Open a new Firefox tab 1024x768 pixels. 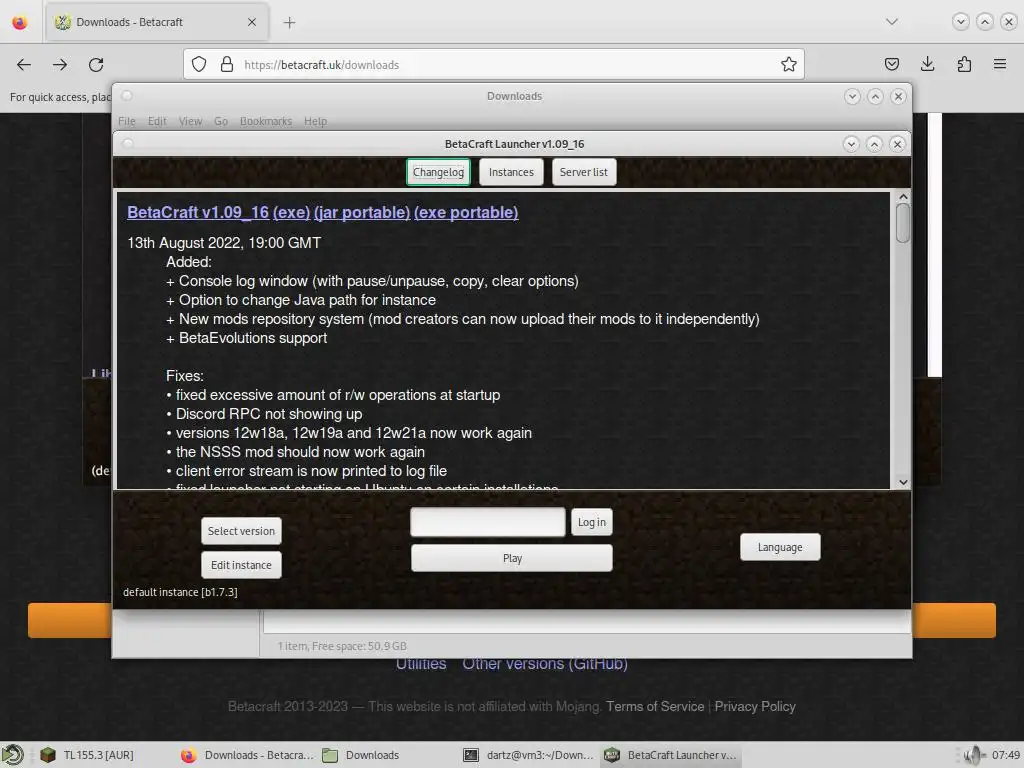[289, 23]
